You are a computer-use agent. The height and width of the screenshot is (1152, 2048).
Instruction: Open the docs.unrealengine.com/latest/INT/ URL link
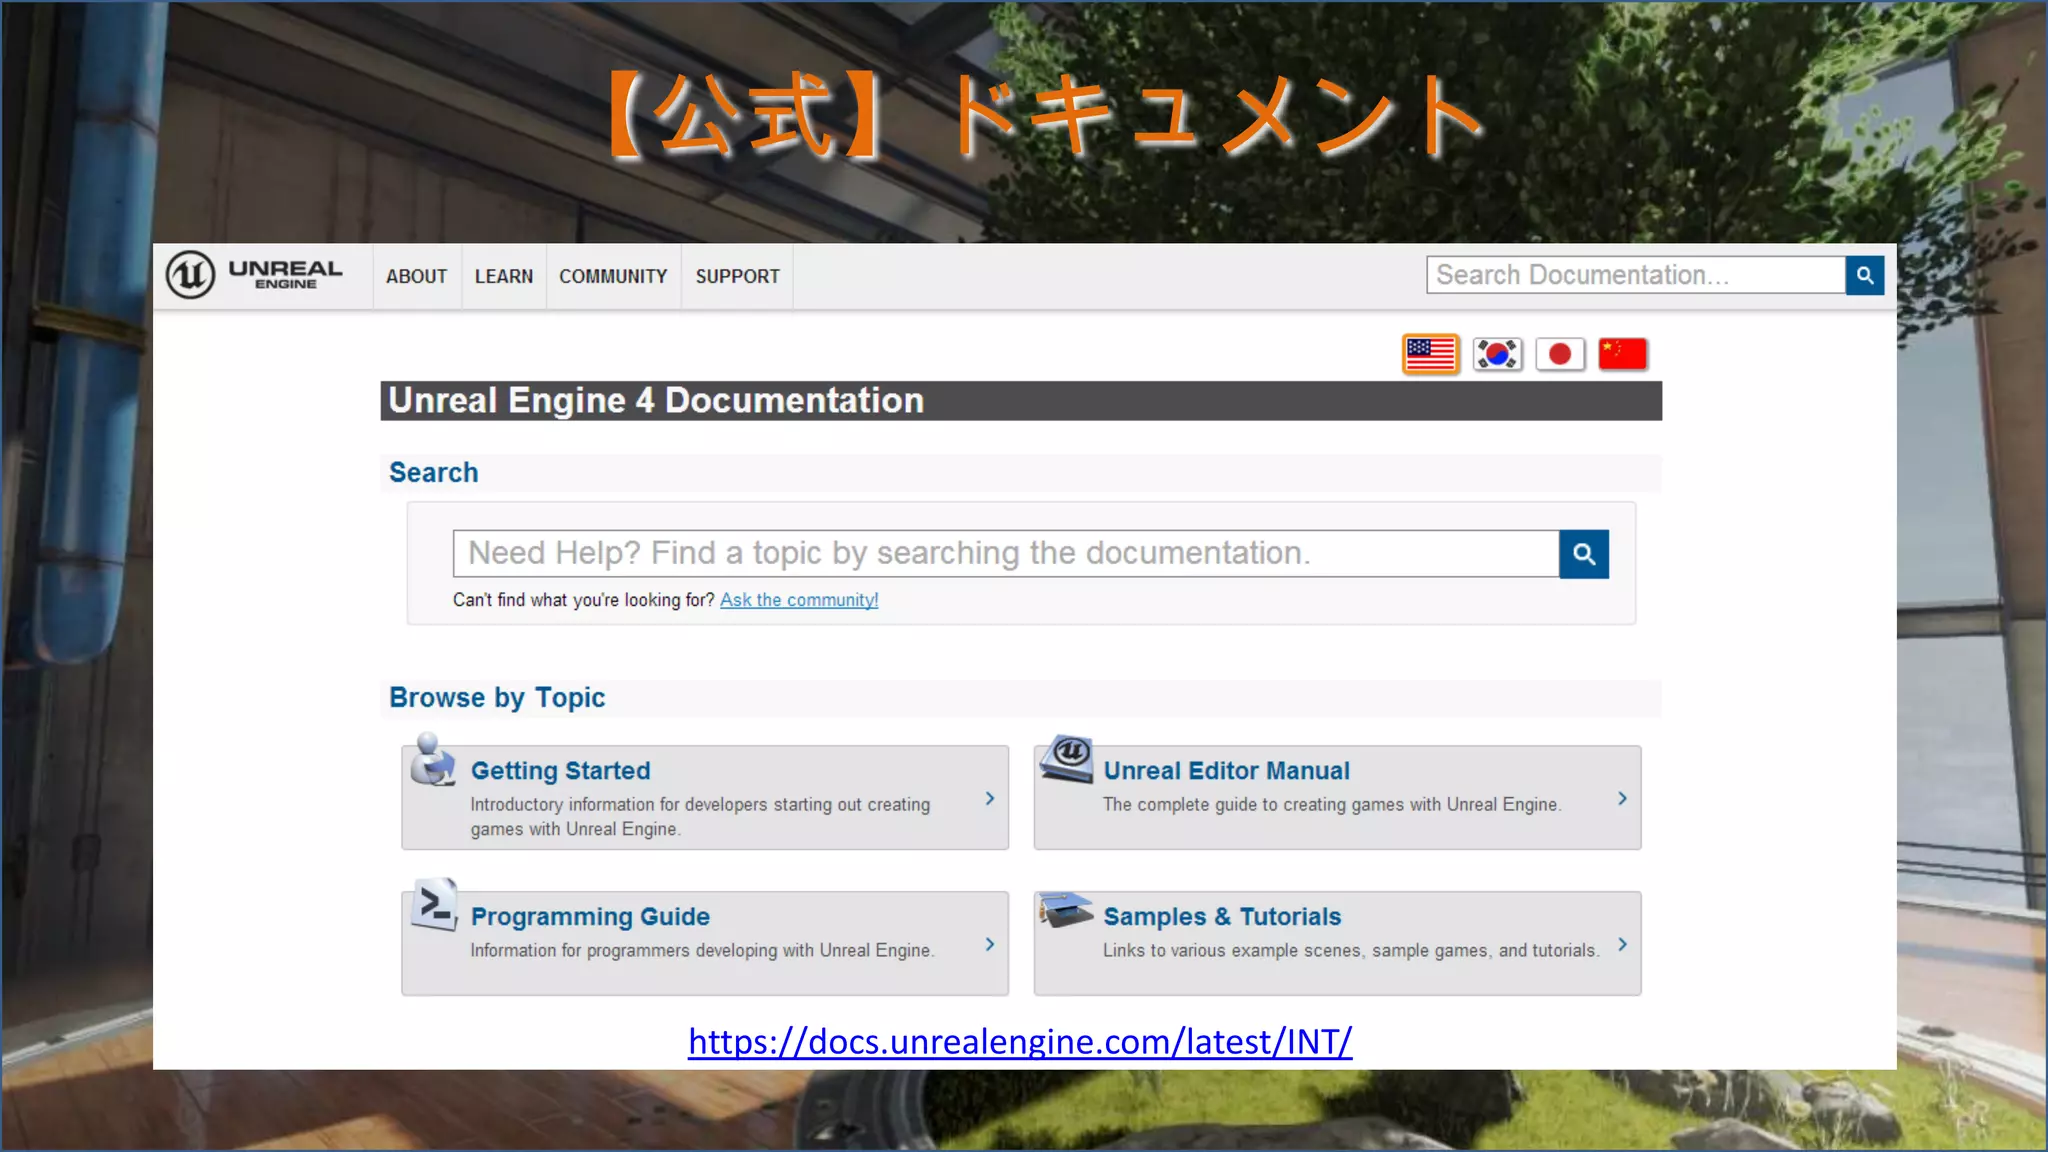[x=1020, y=1042]
